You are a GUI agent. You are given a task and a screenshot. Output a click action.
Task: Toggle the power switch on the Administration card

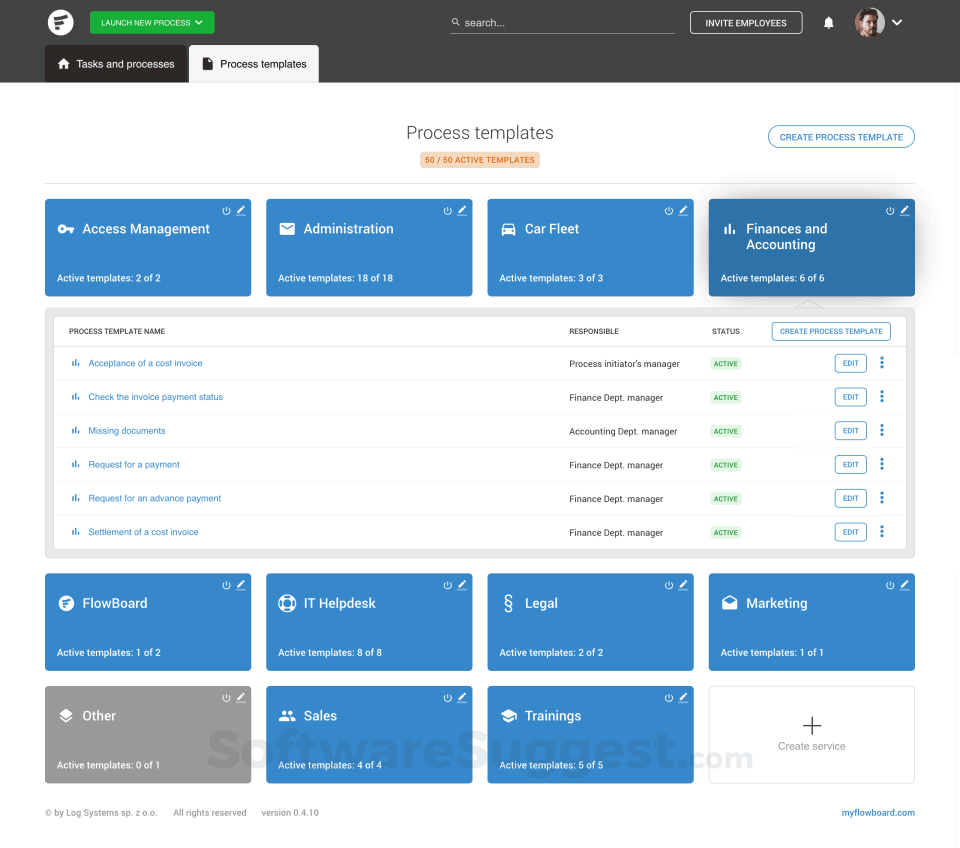click(447, 210)
